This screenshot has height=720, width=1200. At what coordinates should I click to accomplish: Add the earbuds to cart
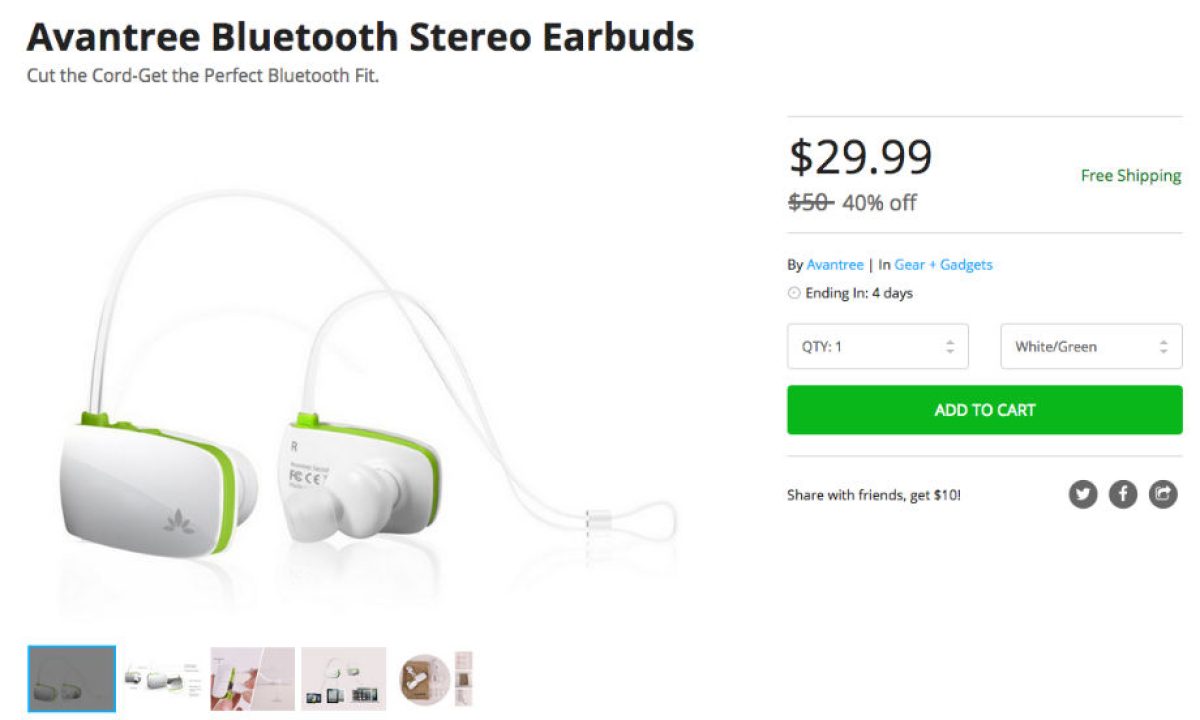click(x=985, y=410)
